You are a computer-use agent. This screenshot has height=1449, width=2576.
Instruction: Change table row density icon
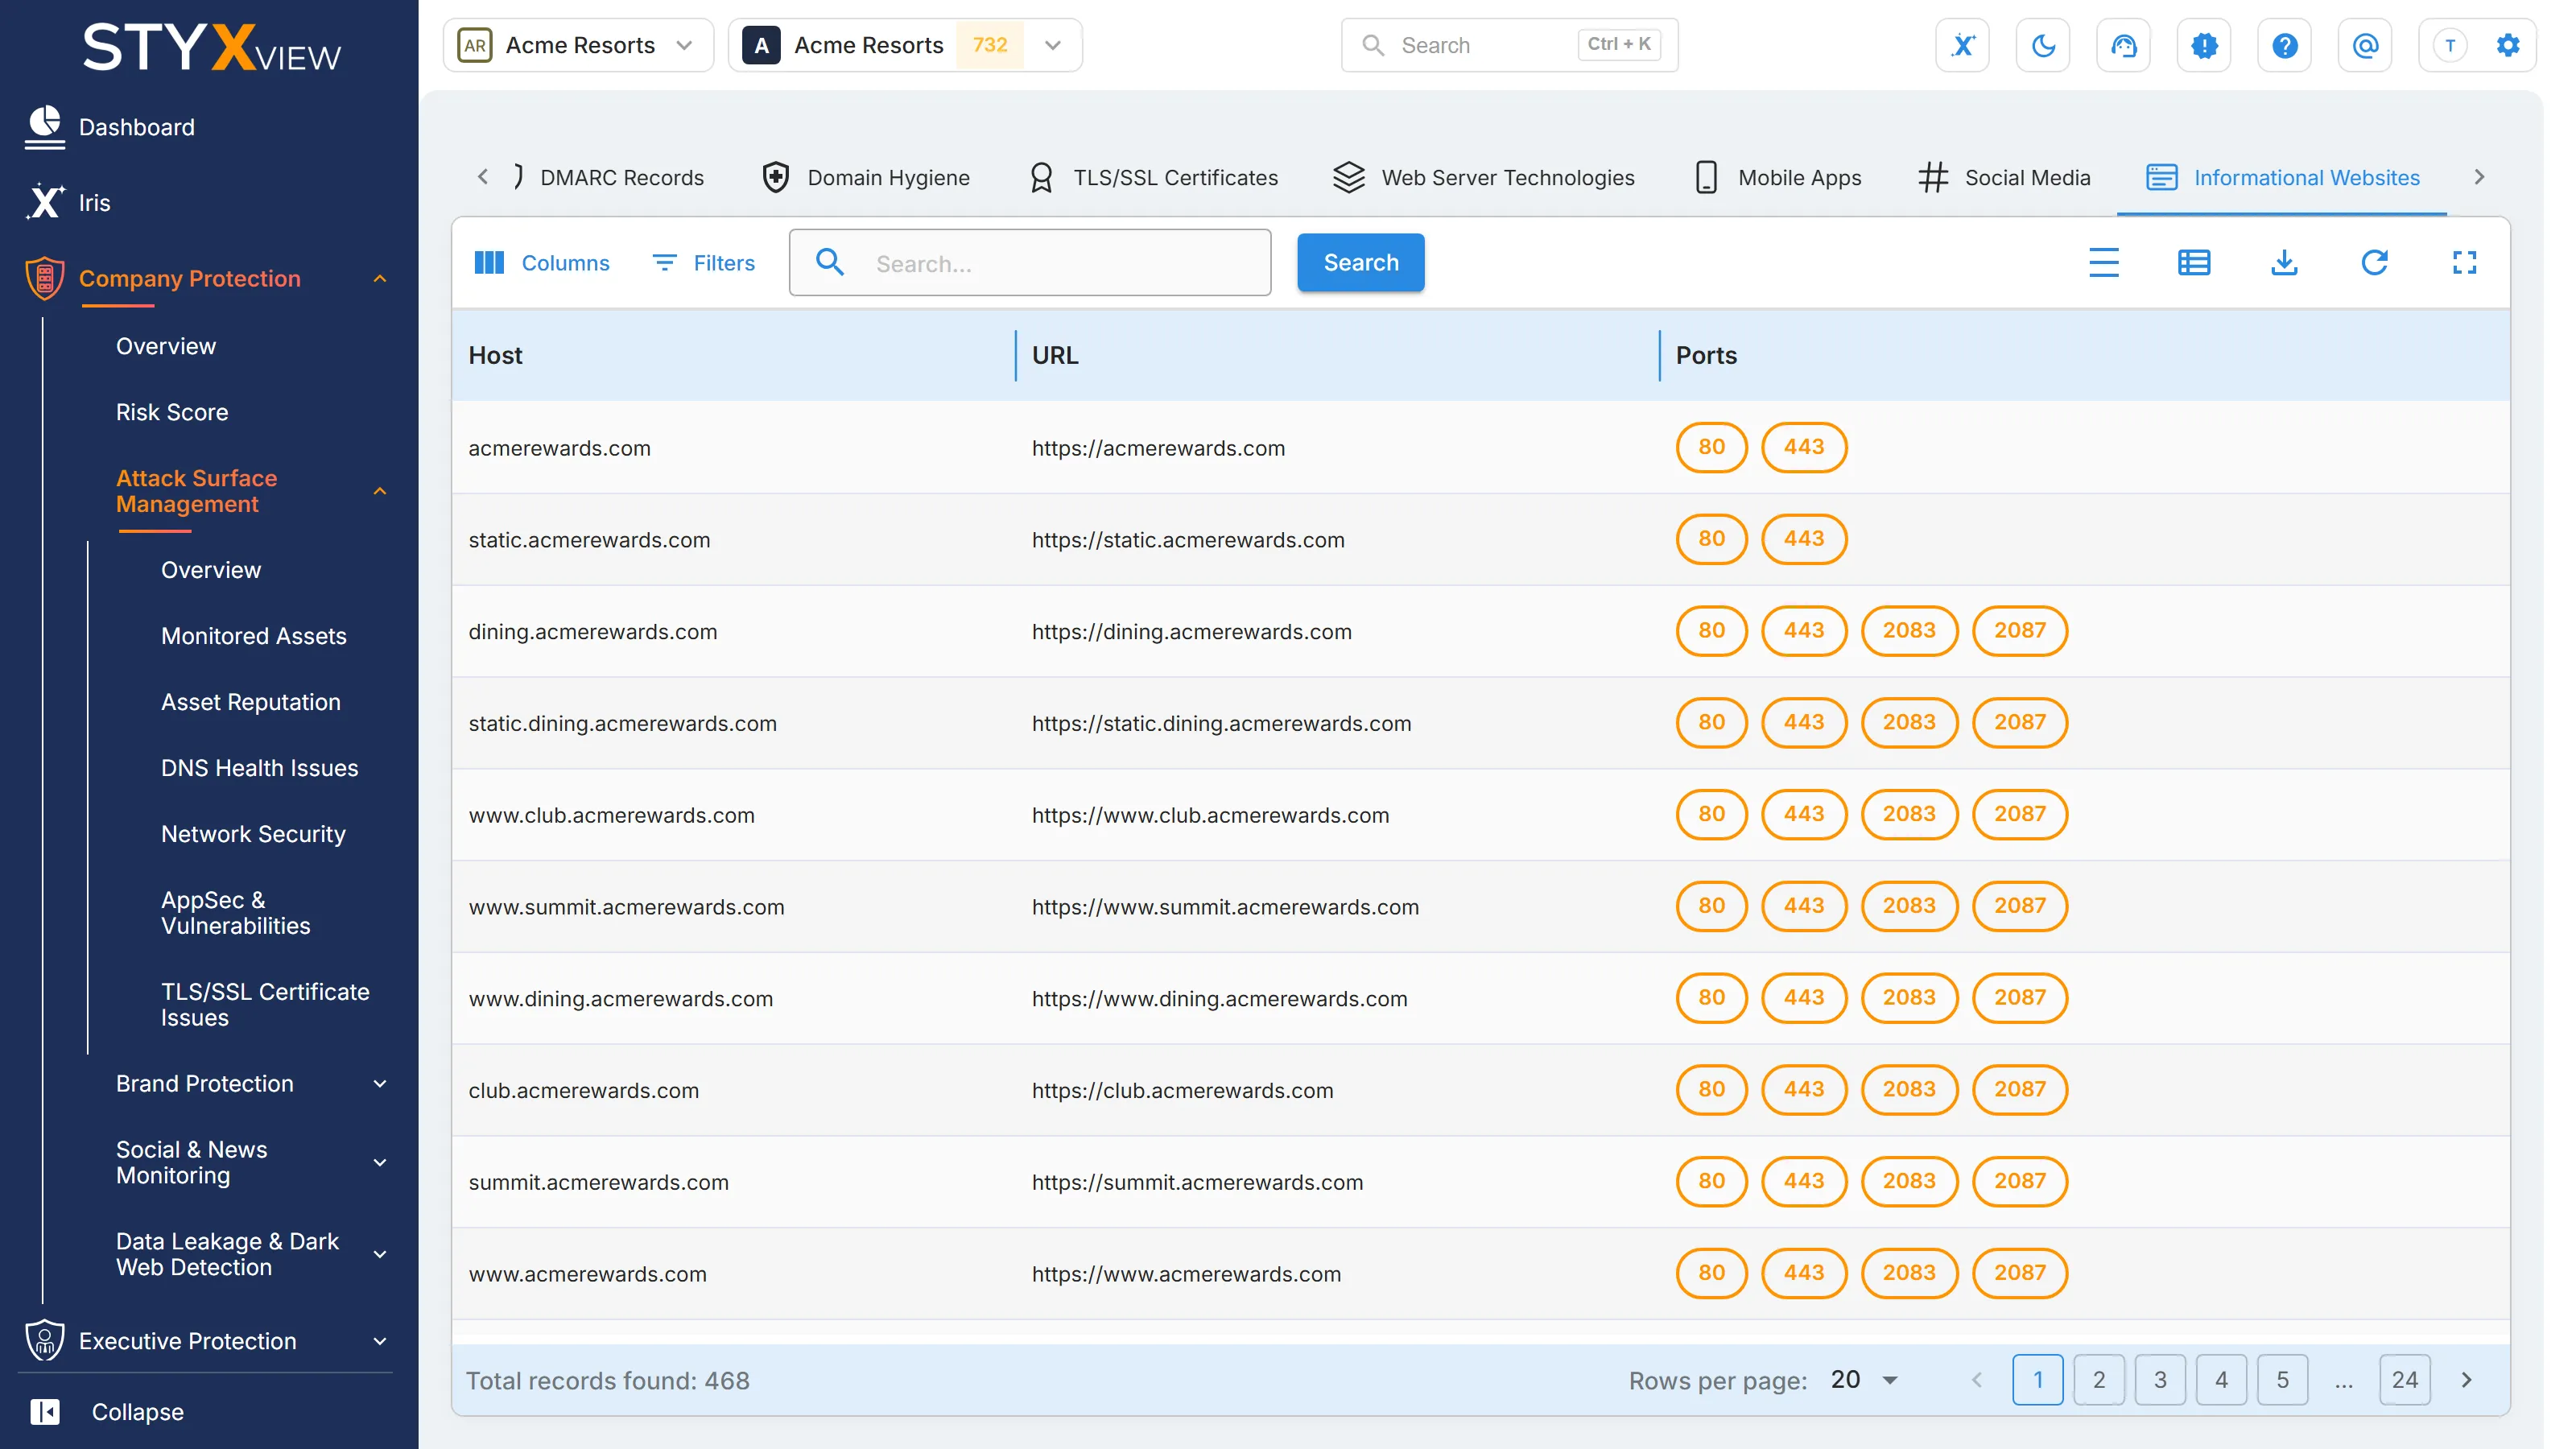coord(2104,262)
